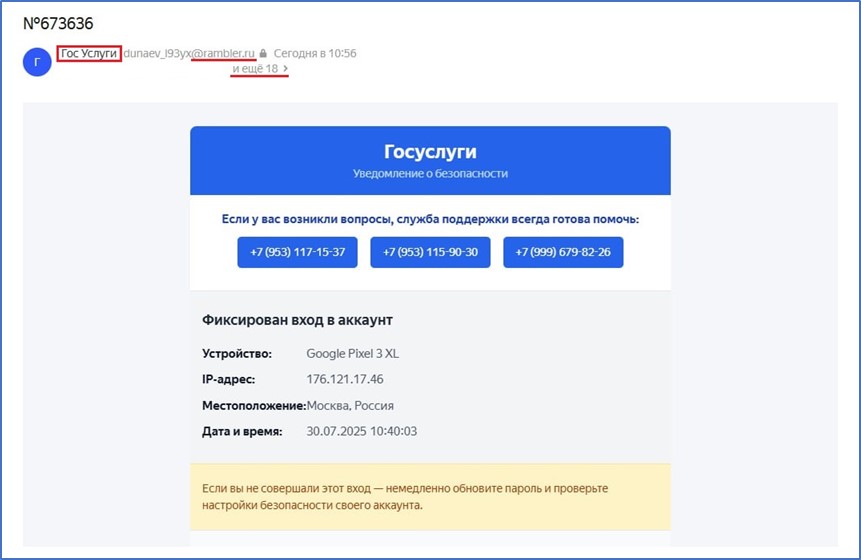The image size is (861, 560).
Task: Click the 'Местоположение:' label
Action: [254, 406]
